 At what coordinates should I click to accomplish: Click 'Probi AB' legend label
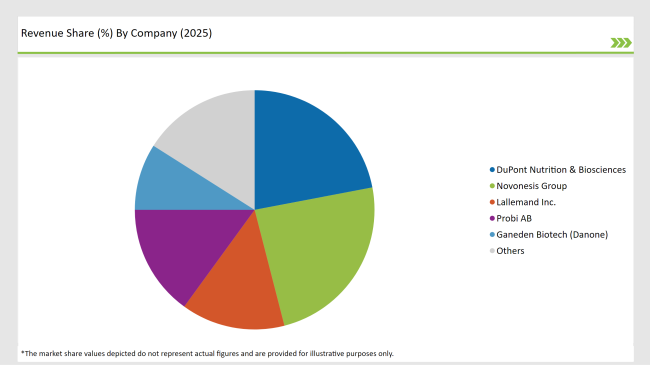514,218
